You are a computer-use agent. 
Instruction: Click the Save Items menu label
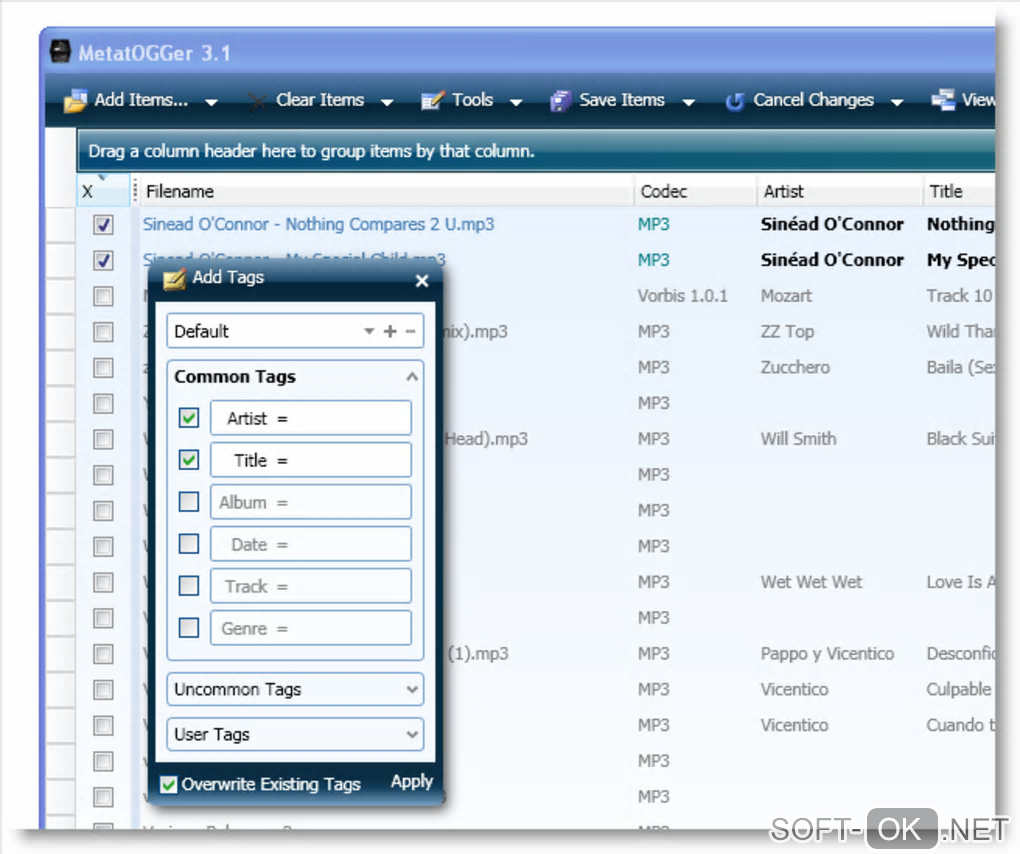(622, 100)
